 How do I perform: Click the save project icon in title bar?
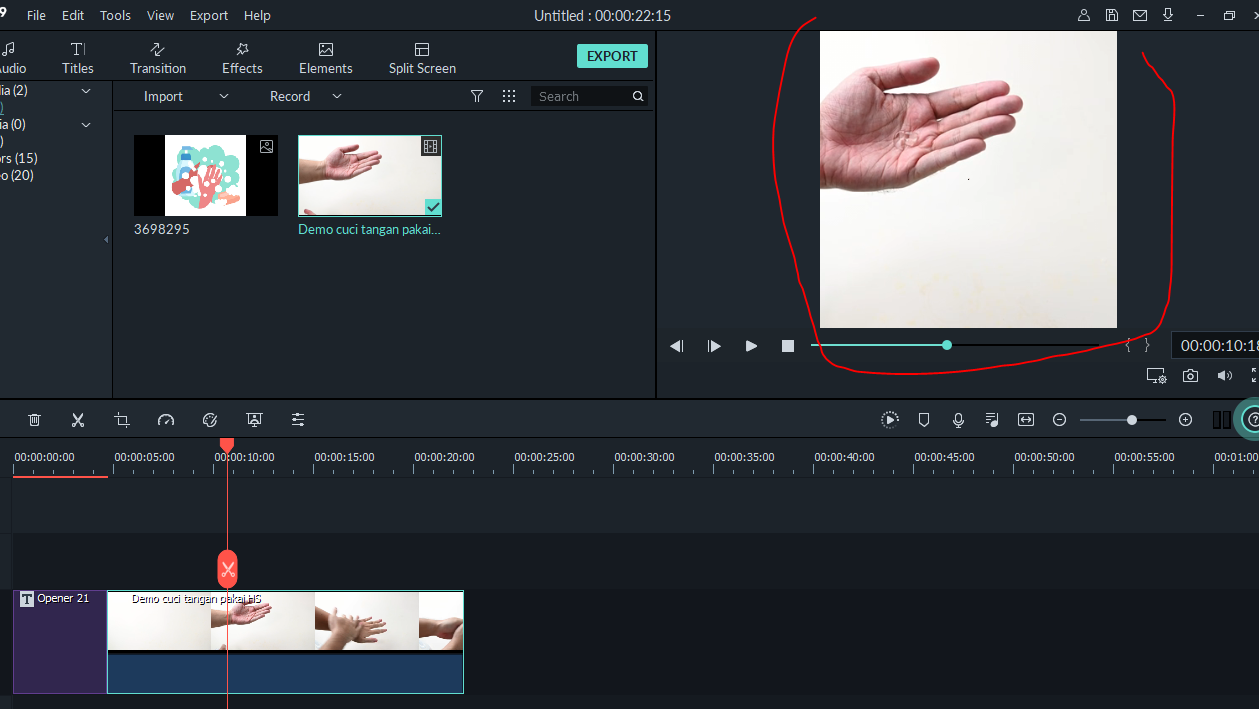tap(1112, 15)
